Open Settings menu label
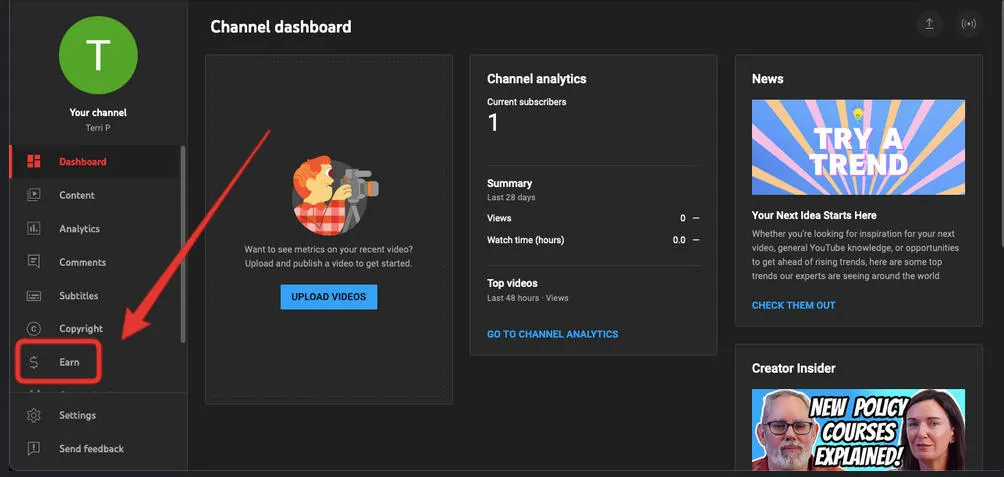 click(77, 416)
